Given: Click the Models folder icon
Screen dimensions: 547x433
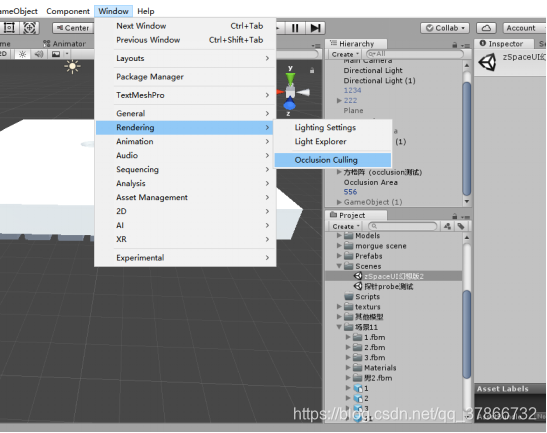Looking at the screenshot, I should 349,236.
